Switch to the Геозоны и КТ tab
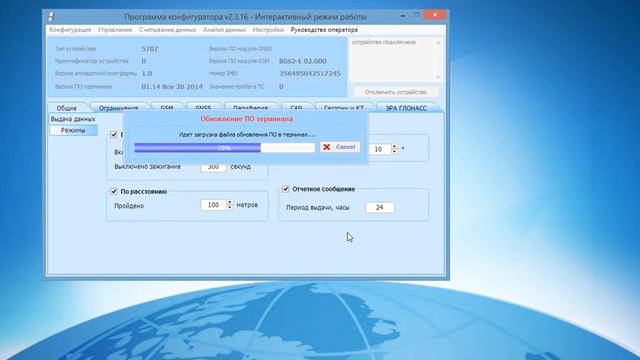Viewport: 640px width, 360px height. (344, 108)
